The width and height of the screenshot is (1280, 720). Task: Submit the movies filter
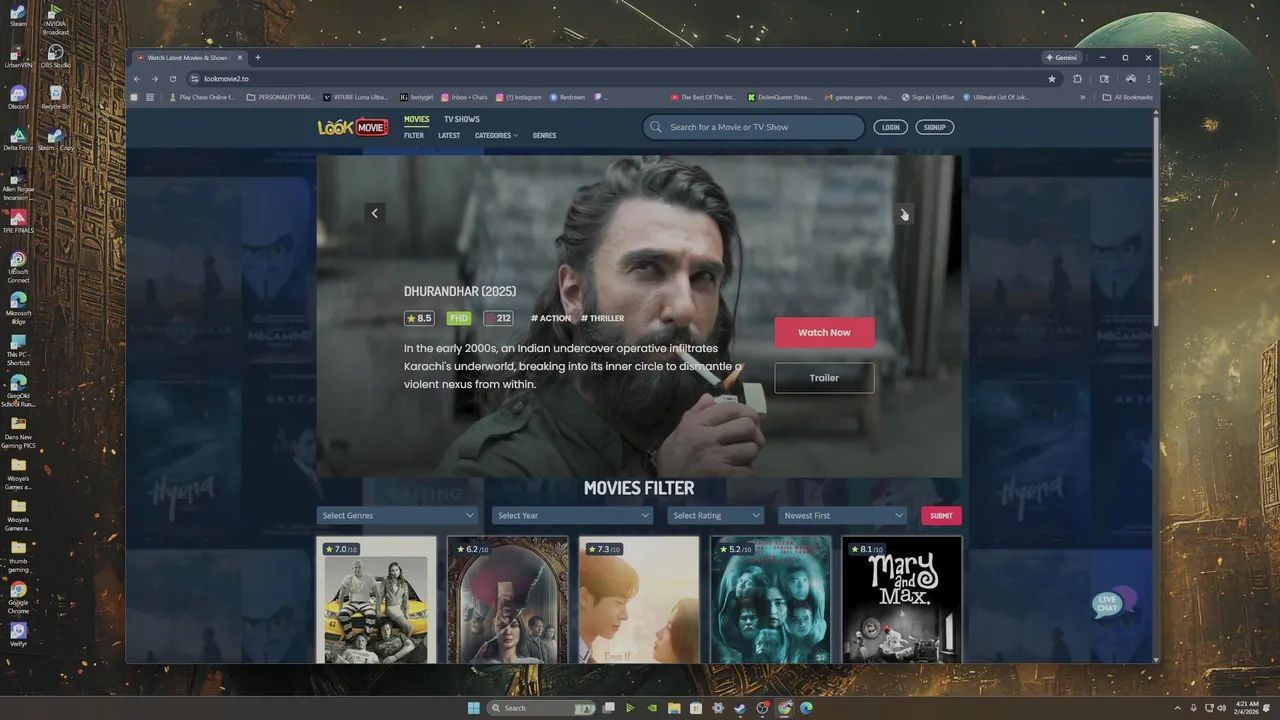pyautogui.click(x=941, y=515)
